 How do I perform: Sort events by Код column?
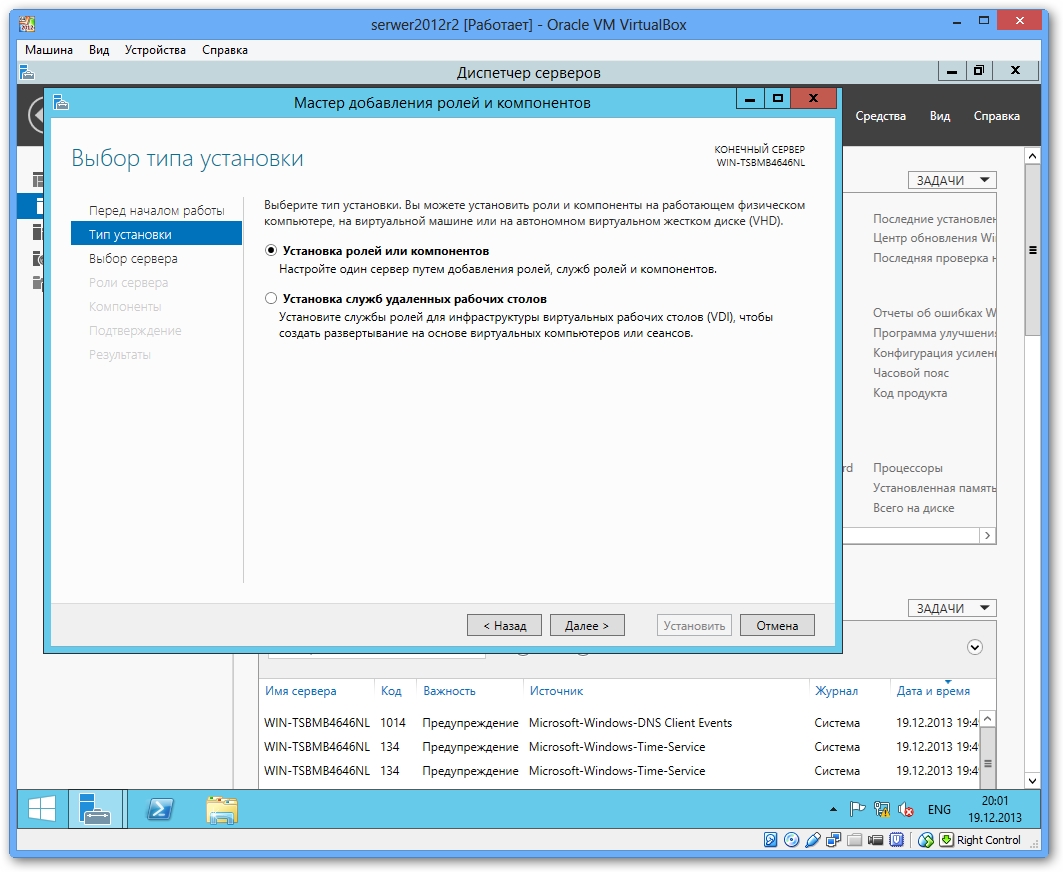[391, 690]
